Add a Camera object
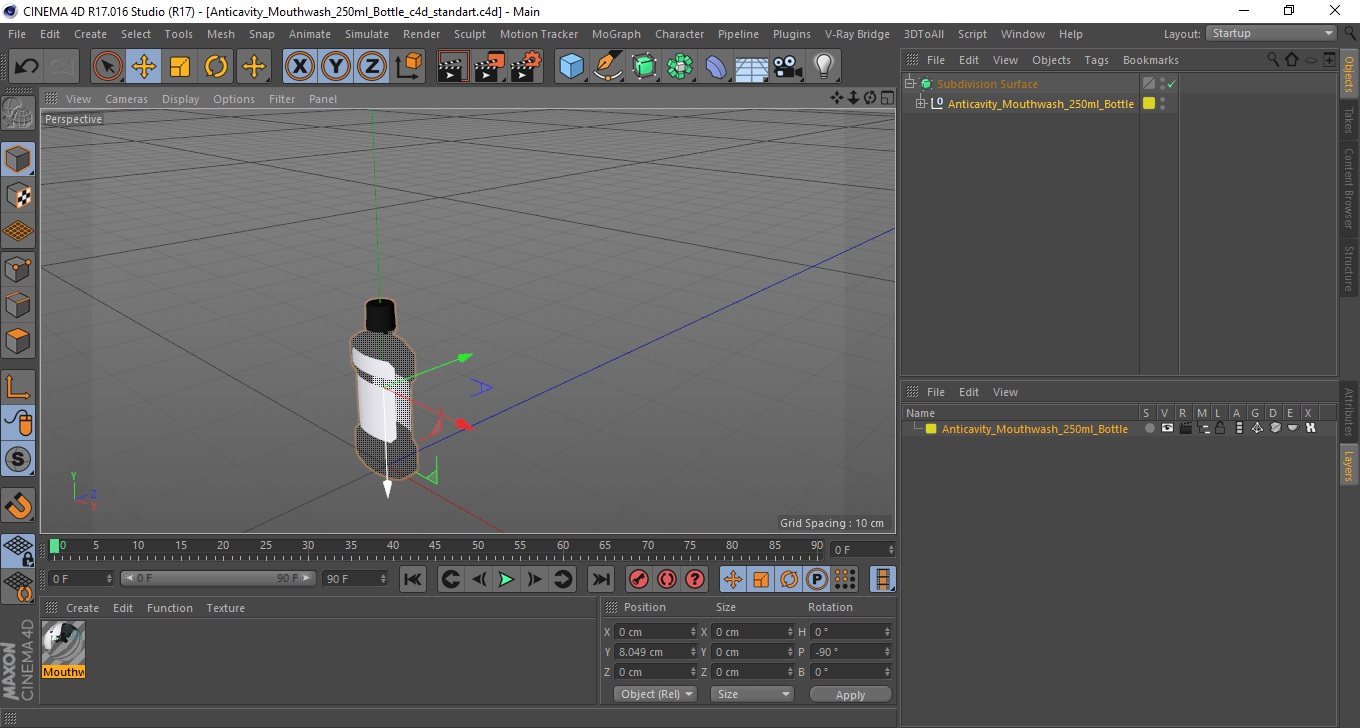Viewport: 1360px width, 728px height. 787,67
